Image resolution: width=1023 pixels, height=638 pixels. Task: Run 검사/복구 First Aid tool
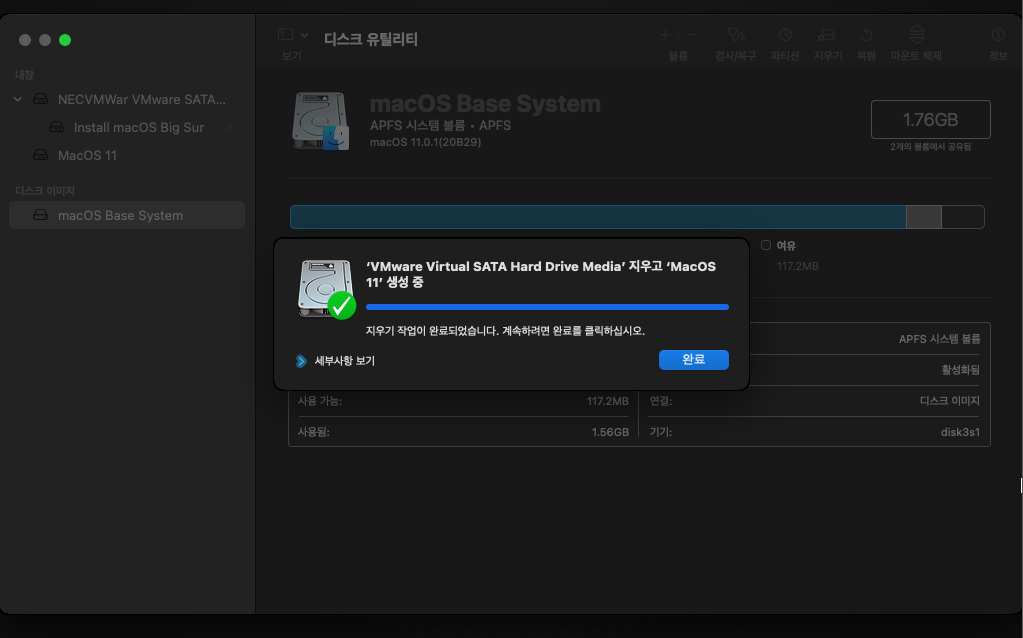[x=735, y=35]
